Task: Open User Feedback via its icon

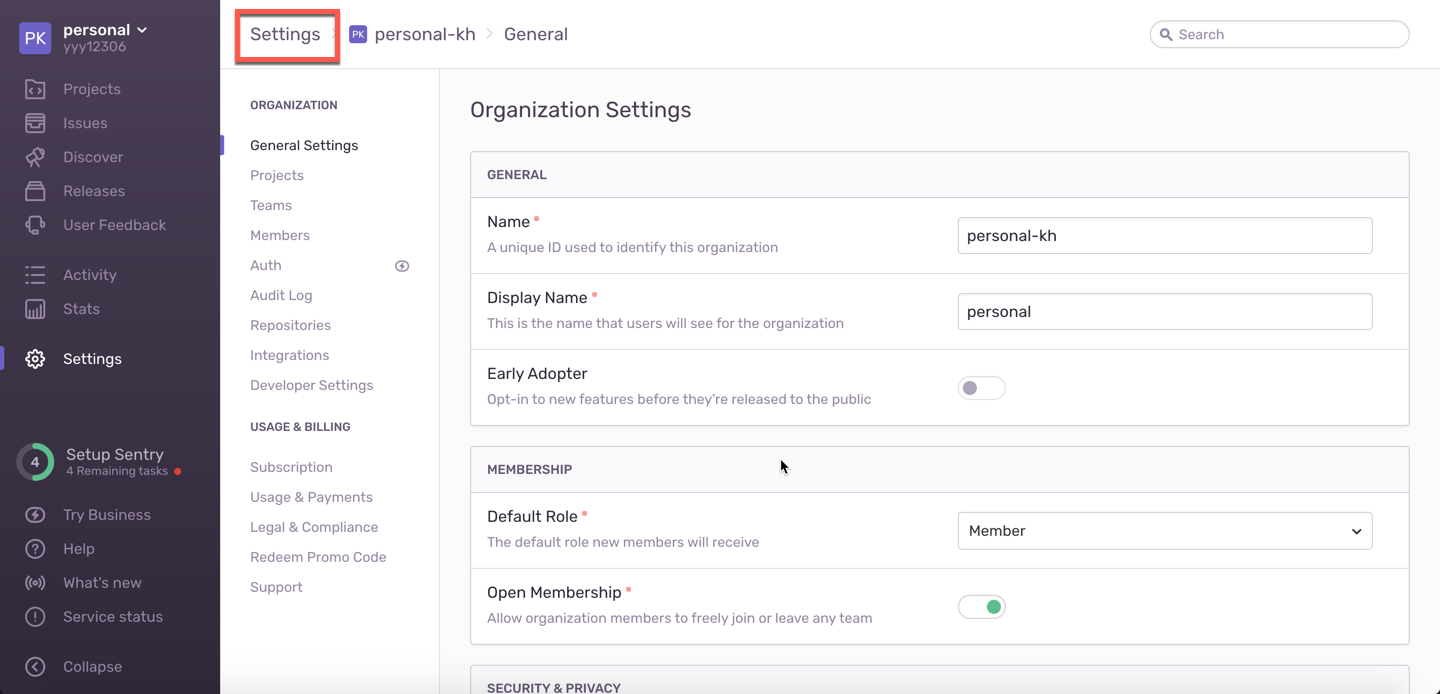Action: pos(35,225)
